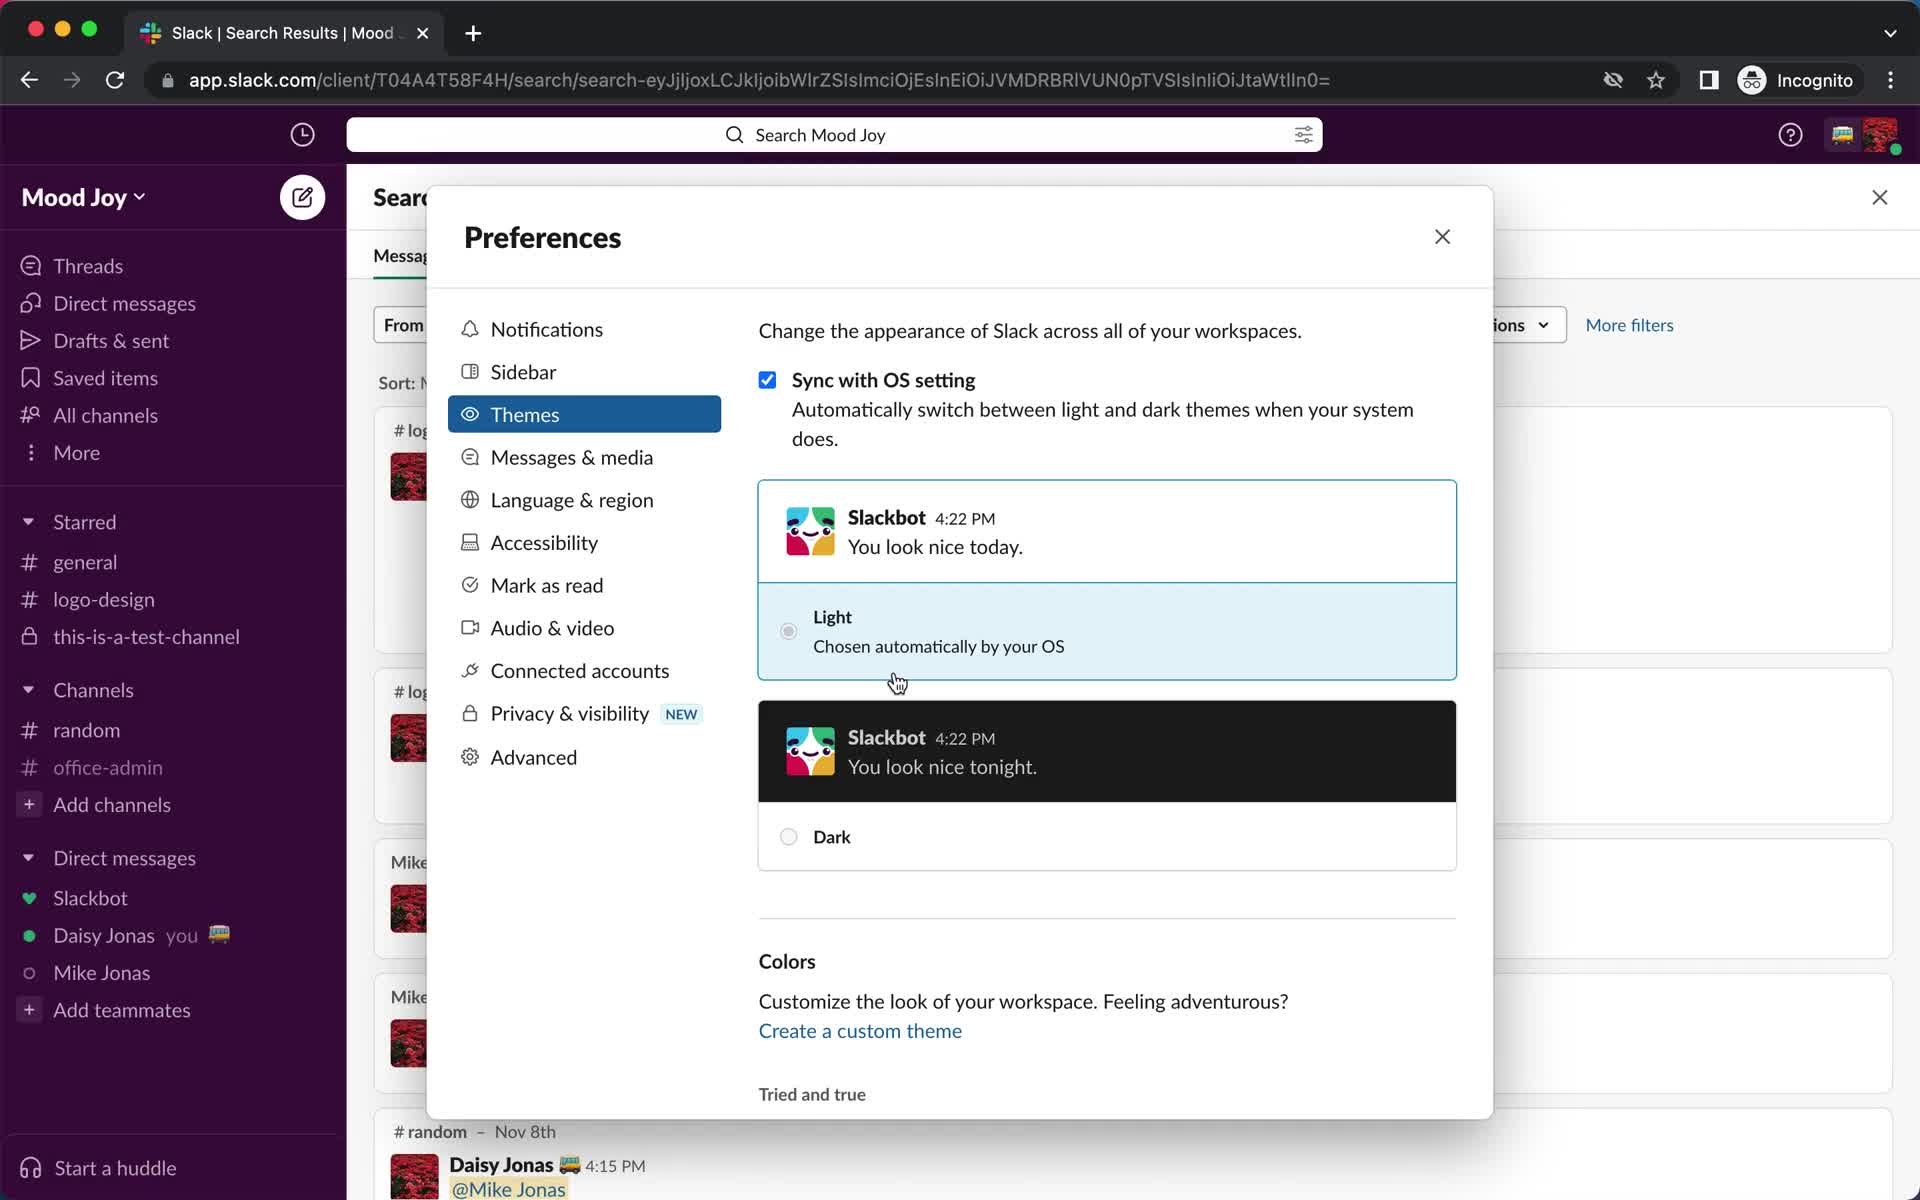Select Light theme radio button

point(788,630)
